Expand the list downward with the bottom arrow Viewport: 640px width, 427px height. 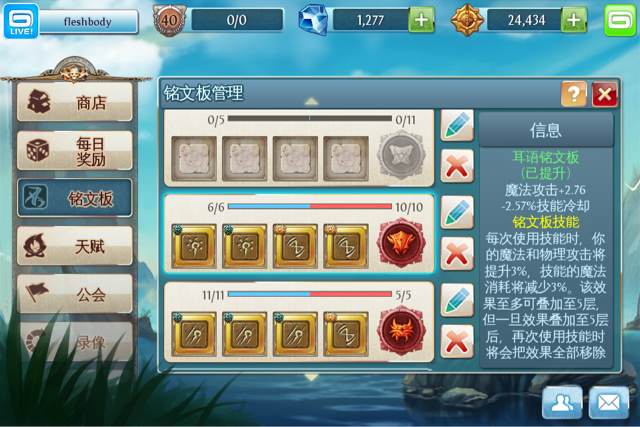coord(311,377)
